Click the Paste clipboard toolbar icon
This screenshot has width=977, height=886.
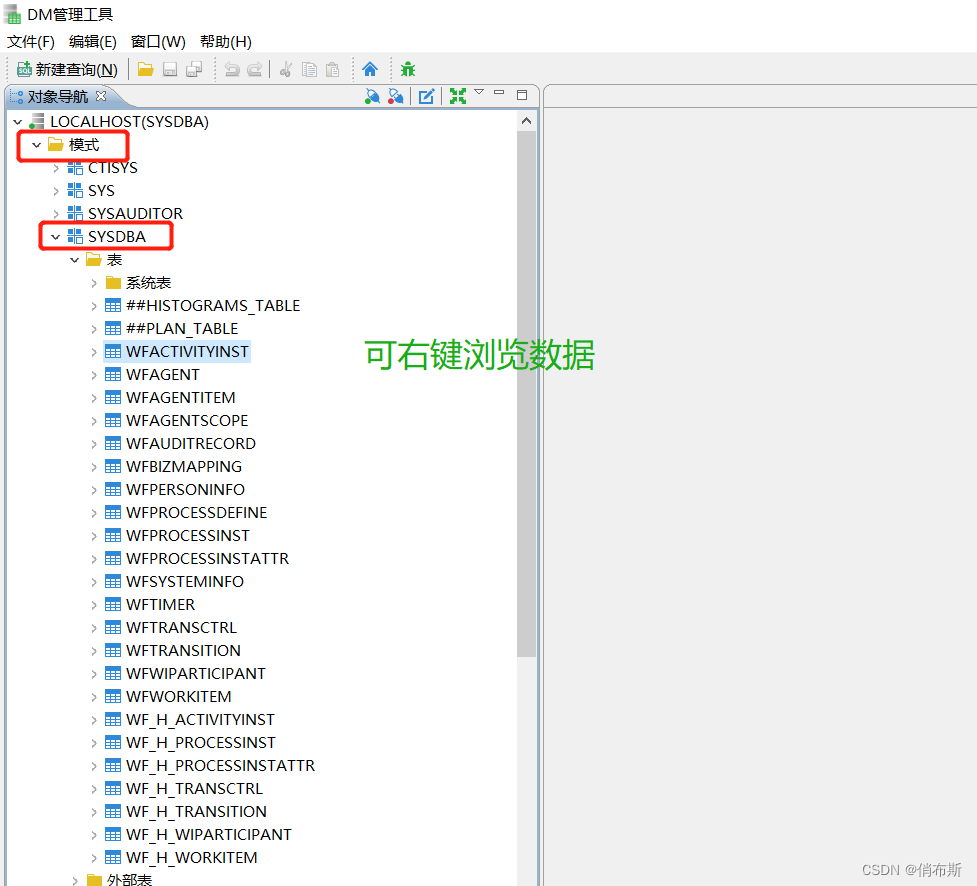[333, 69]
